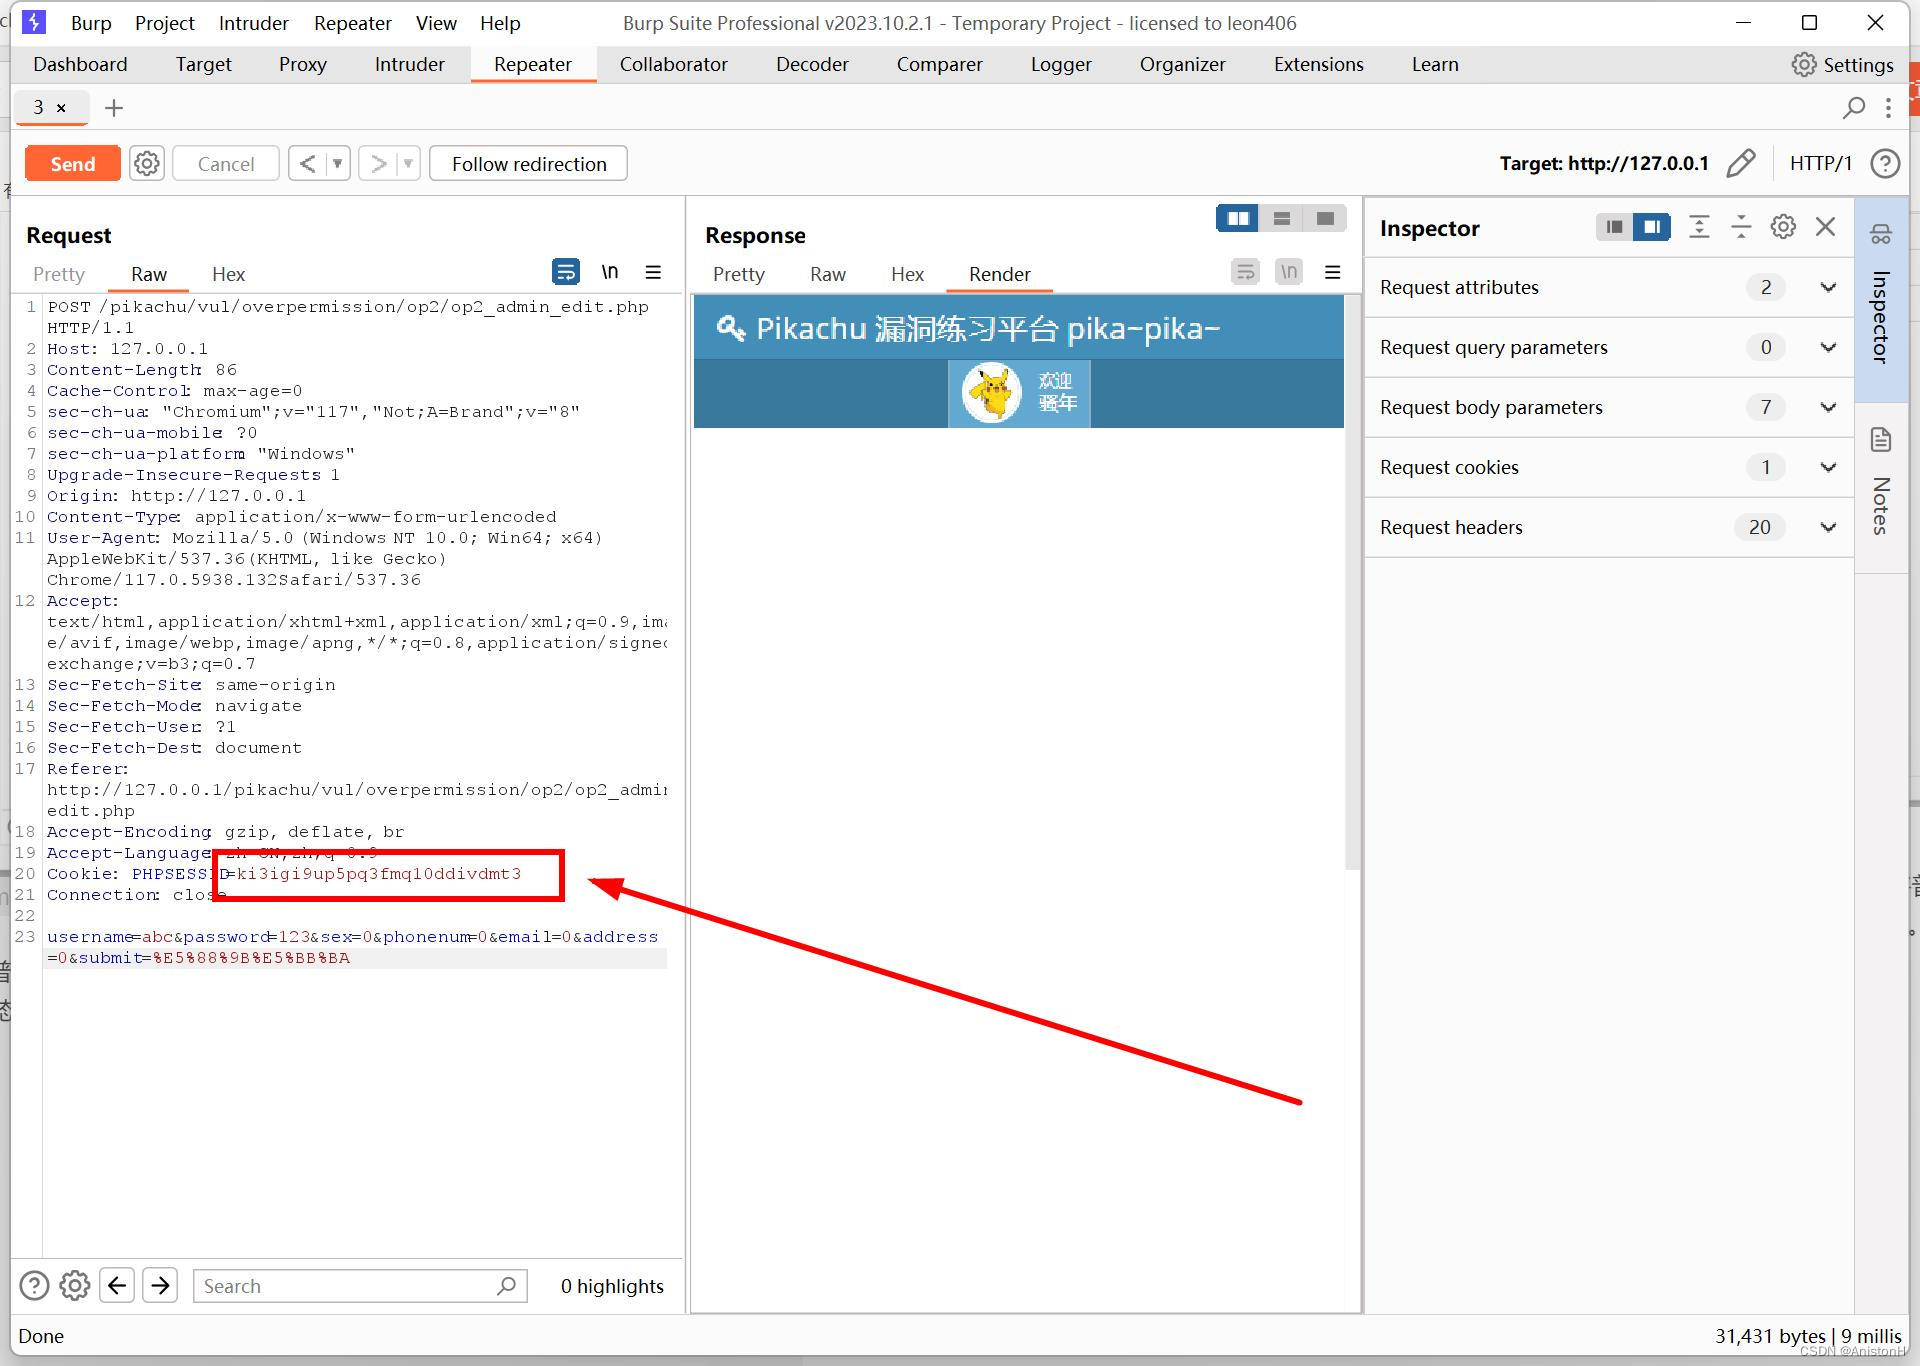
Task: Switch response view to Hex
Action: click(x=907, y=274)
